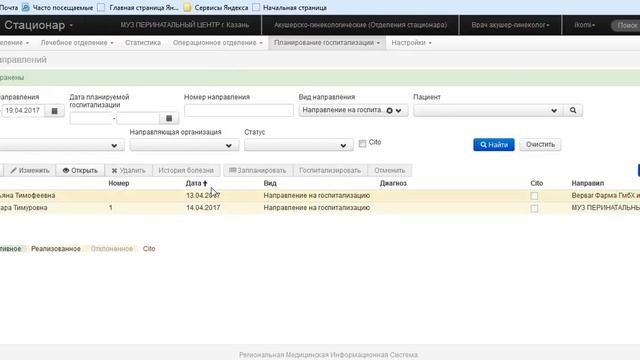This screenshot has width=640, height=360.
Task: Expand the Вид направления dropdown
Action: tap(398, 111)
